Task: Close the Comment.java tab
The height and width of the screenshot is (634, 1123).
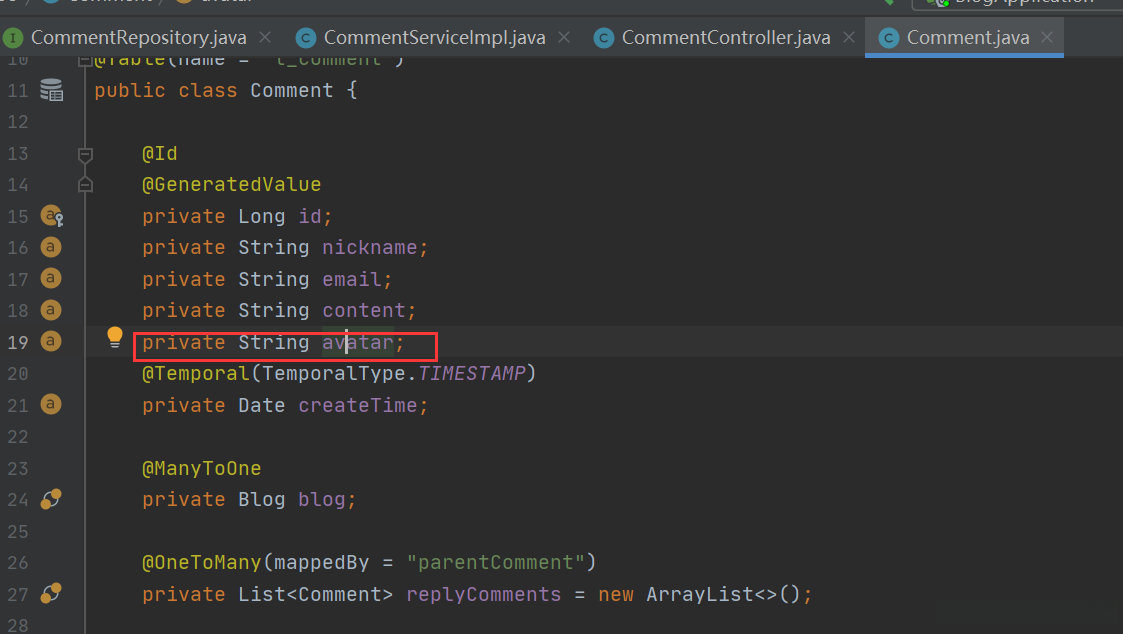Action: pyautogui.click(x=1047, y=37)
